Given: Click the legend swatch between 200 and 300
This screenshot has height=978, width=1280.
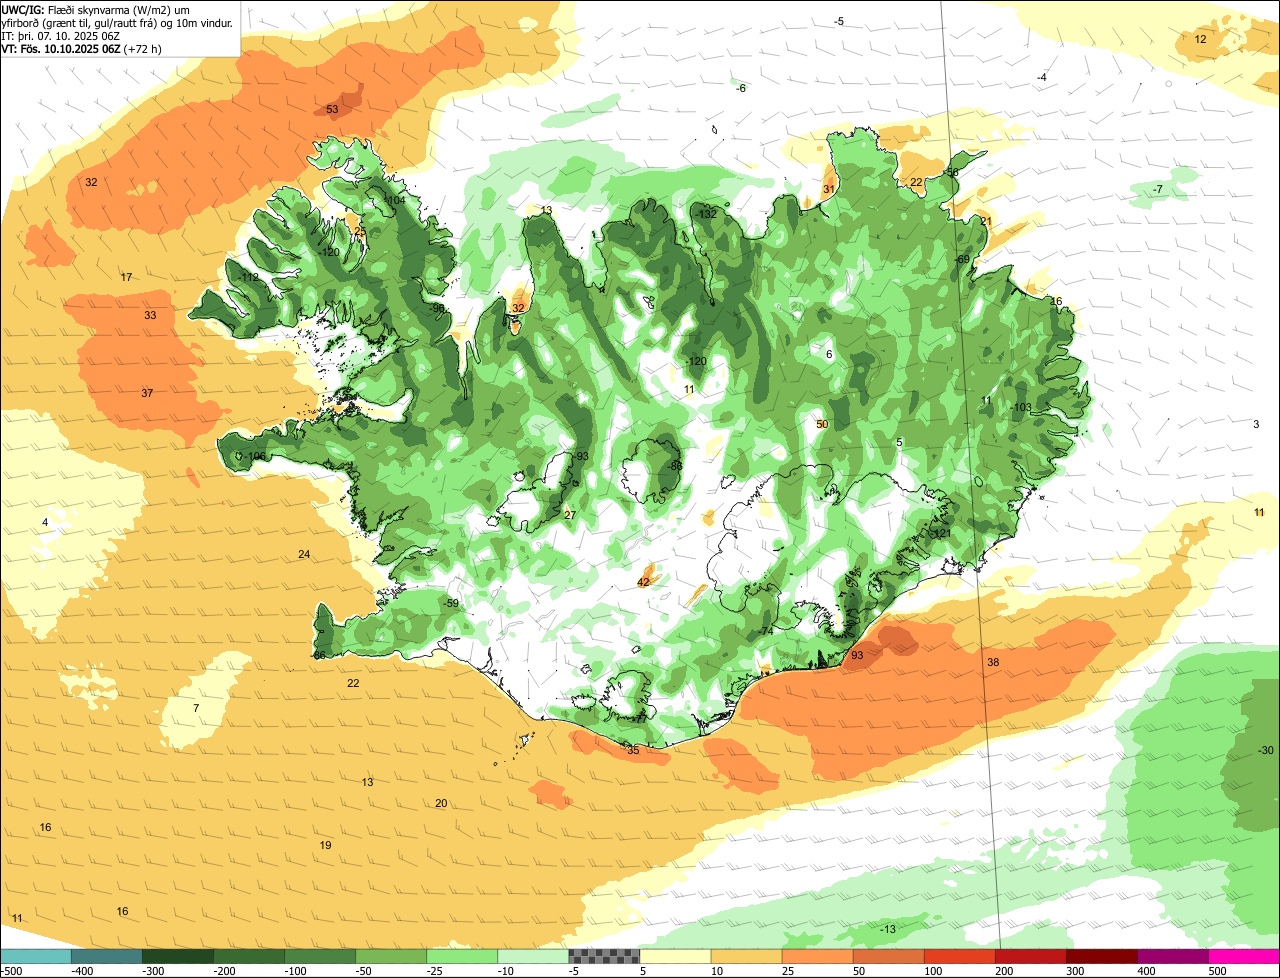Looking at the screenshot, I should pos(1030,956).
